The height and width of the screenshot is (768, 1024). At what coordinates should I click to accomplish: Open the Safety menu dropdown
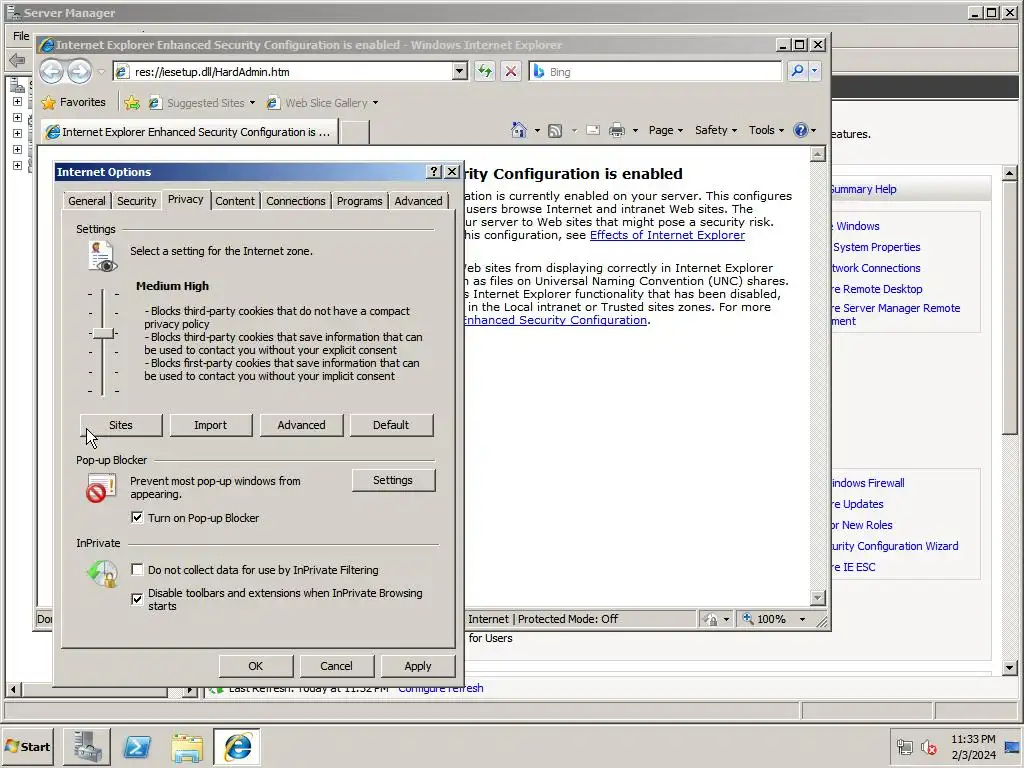pos(716,130)
